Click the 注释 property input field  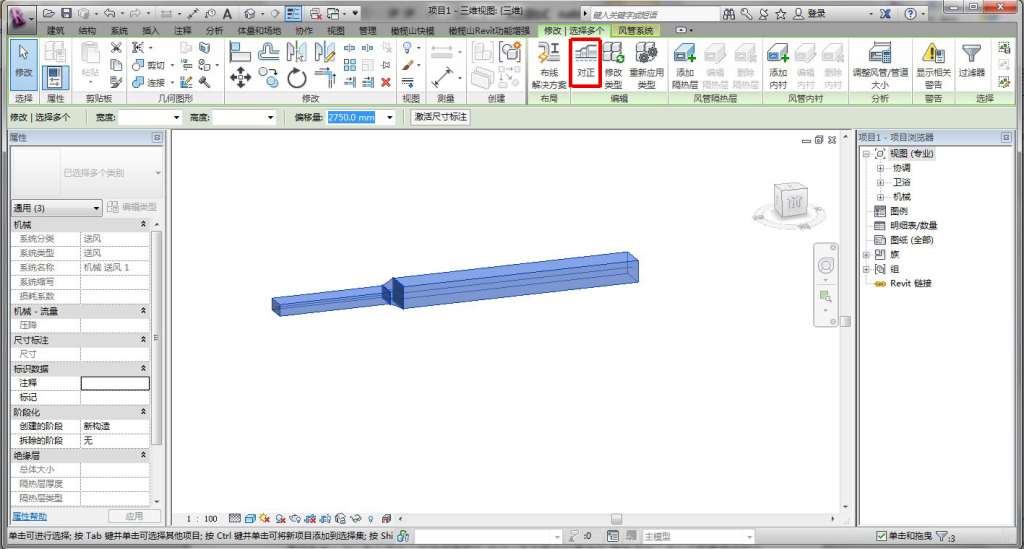tap(115, 383)
